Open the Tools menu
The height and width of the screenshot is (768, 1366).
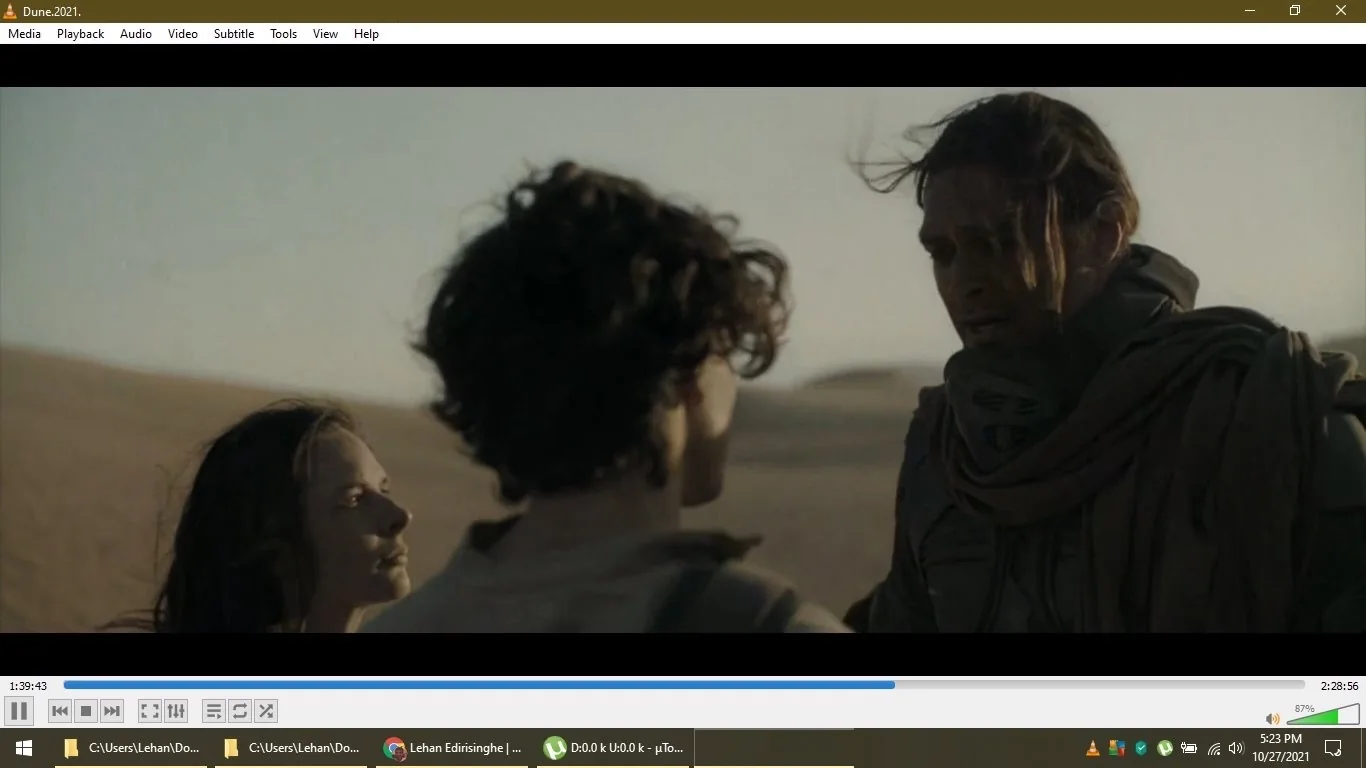click(284, 34)
